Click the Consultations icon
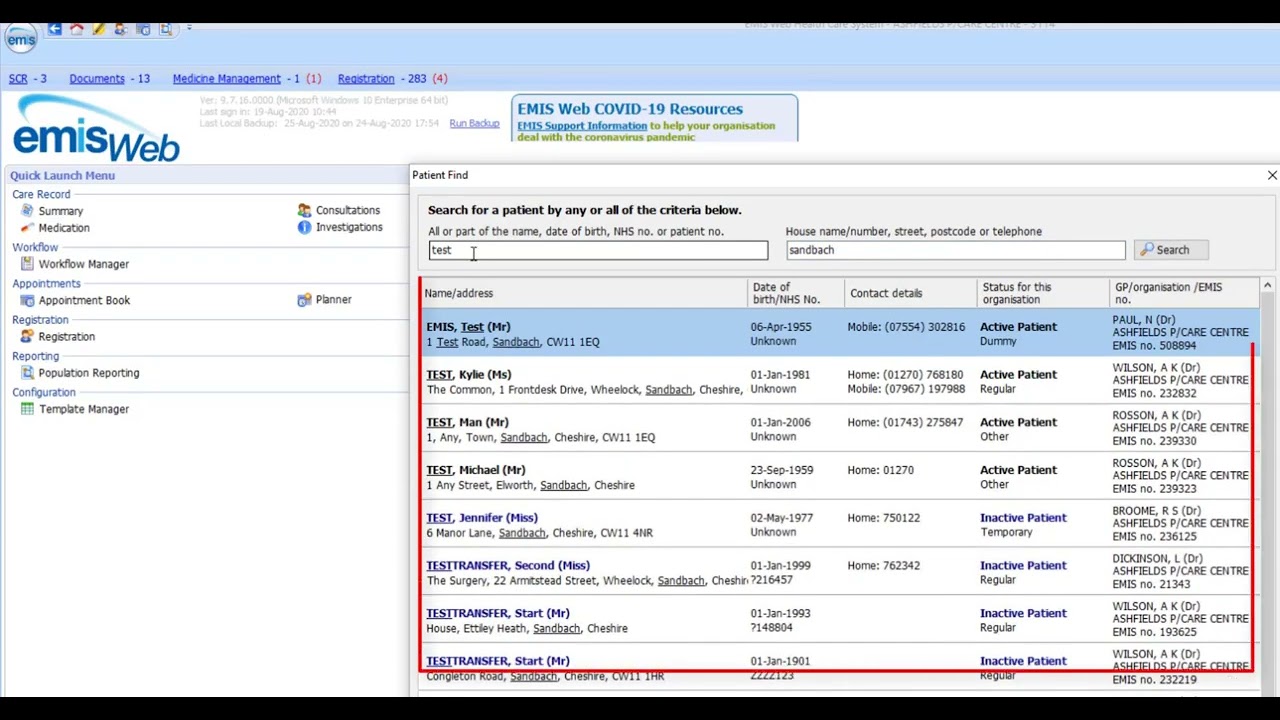 (304, 210)
